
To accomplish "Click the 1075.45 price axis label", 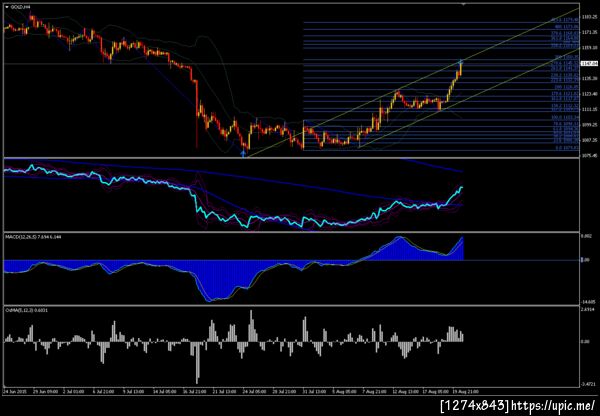I will (589, 155).
